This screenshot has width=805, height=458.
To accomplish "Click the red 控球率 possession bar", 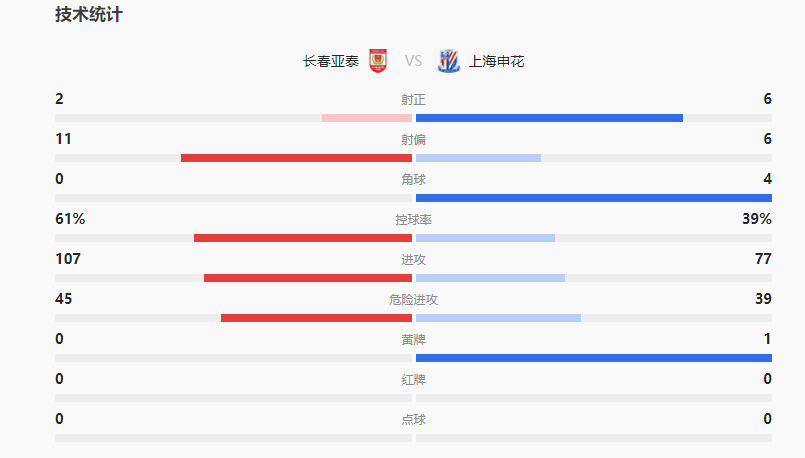I will (x=303, y=238).
